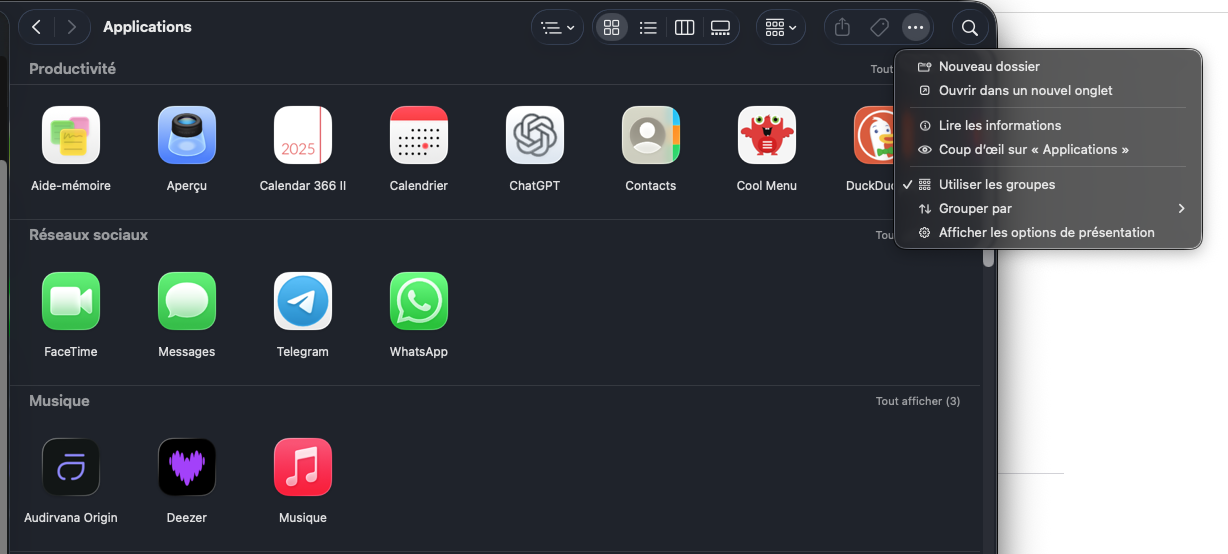Close the ellipsis action menu button
Viewport: 1228px width, 554px height.
(x=915, y=27)
